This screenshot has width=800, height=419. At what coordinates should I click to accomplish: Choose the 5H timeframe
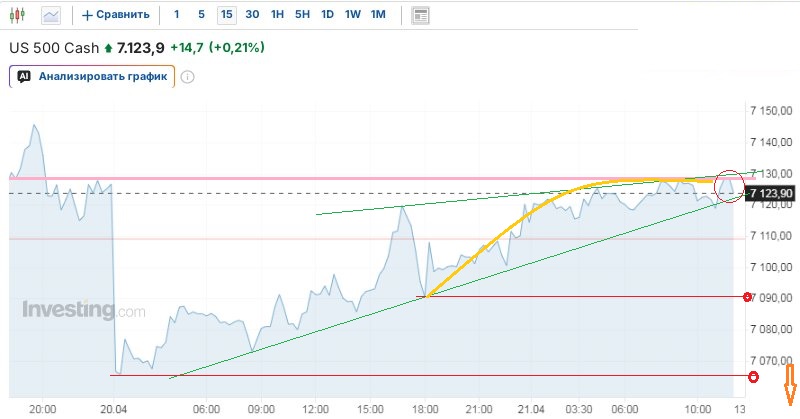coord(302,15)
